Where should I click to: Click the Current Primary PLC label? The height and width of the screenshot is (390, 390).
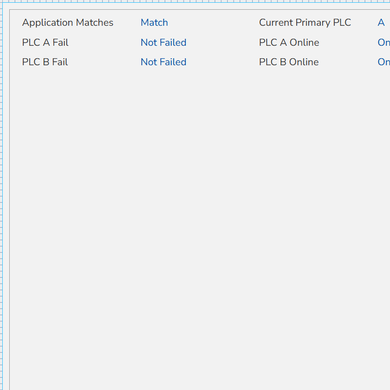tap(305, 23)
